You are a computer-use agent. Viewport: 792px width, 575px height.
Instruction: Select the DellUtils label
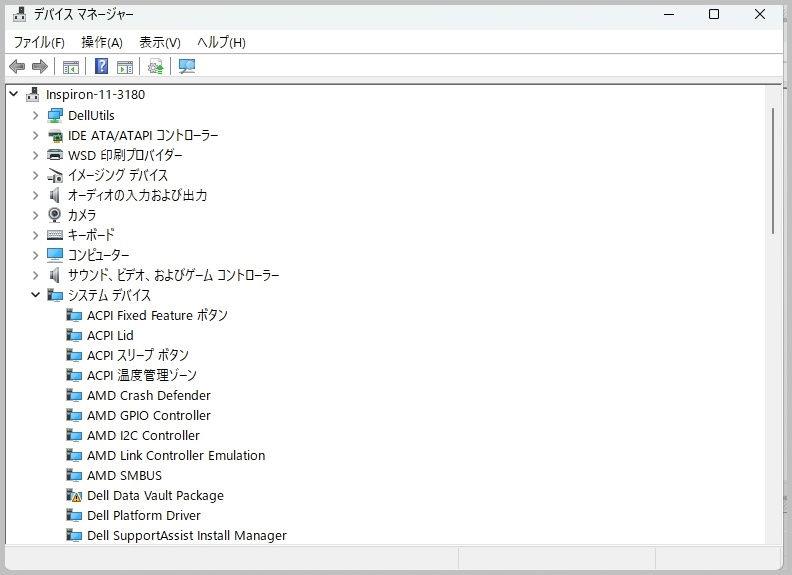click(91, 116)
